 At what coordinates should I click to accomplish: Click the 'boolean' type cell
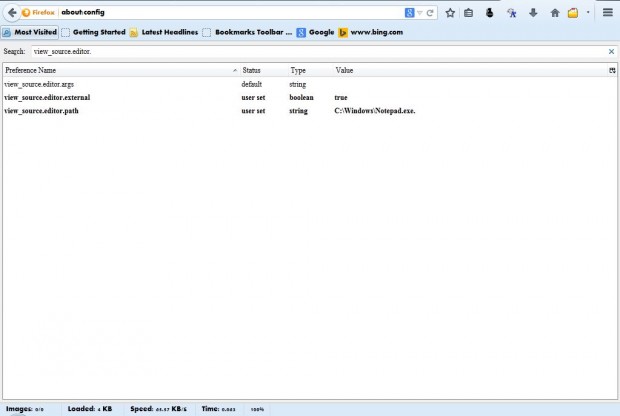[301, 97]
